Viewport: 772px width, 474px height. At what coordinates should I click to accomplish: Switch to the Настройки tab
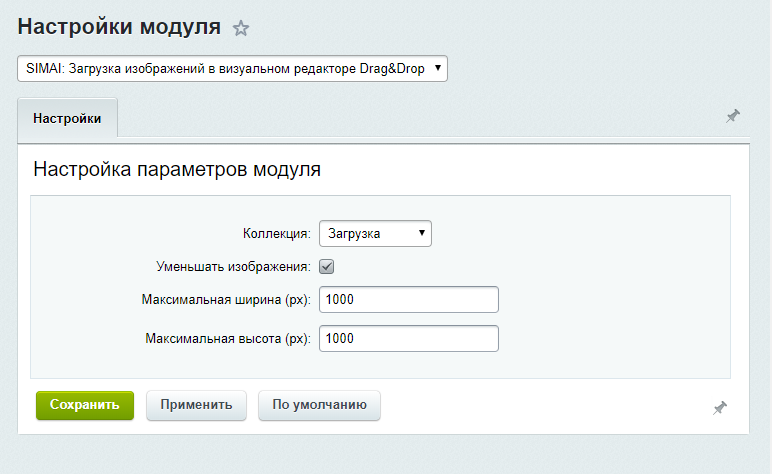click(x=67, y=118)
